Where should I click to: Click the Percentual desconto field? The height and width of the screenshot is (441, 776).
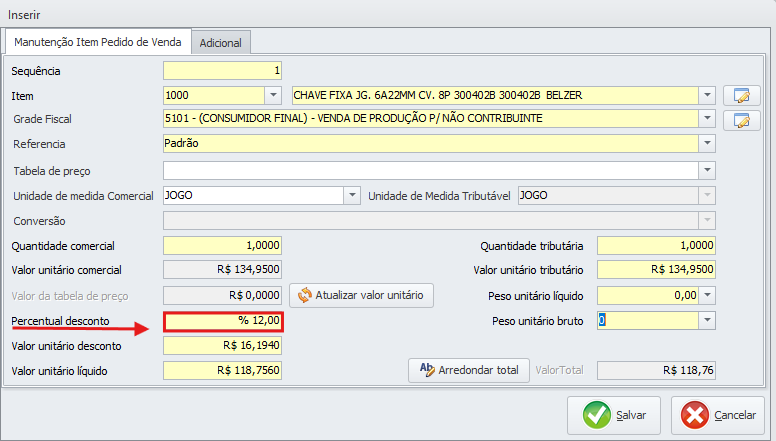224,321
